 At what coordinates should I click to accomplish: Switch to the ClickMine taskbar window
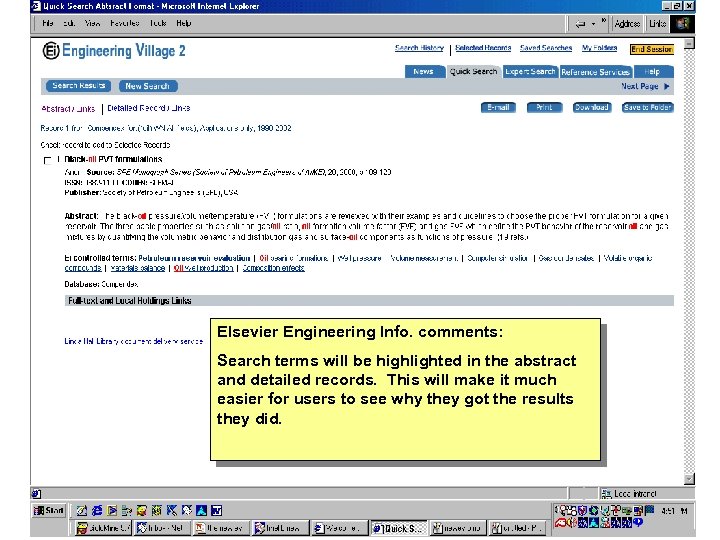coord(103,528)
